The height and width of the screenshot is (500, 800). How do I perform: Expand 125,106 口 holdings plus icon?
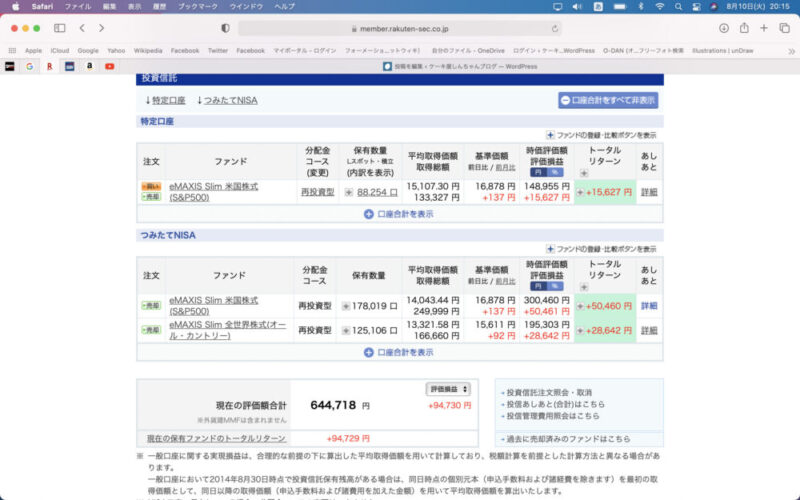pos(346,331)
